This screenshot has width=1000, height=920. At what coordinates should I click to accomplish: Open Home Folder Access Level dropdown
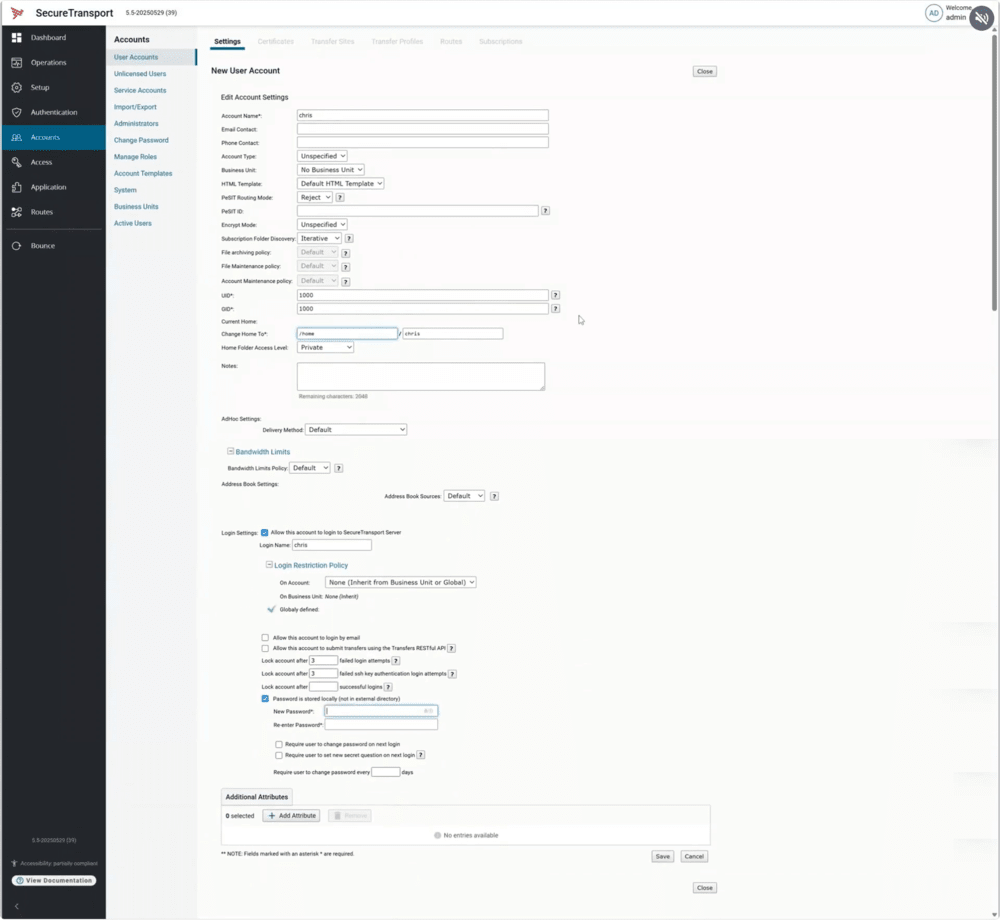tap(325, 347)
